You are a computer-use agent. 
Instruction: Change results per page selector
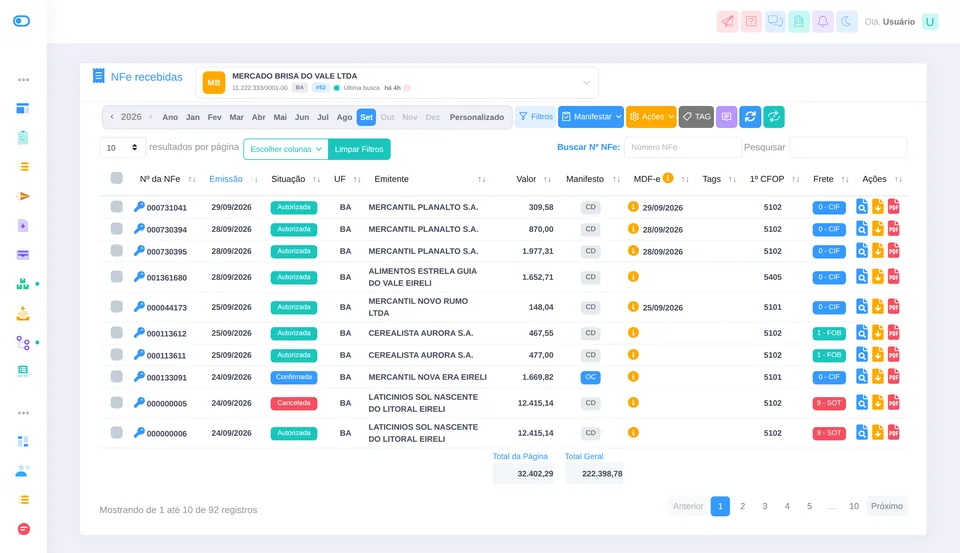click(122, 148)
